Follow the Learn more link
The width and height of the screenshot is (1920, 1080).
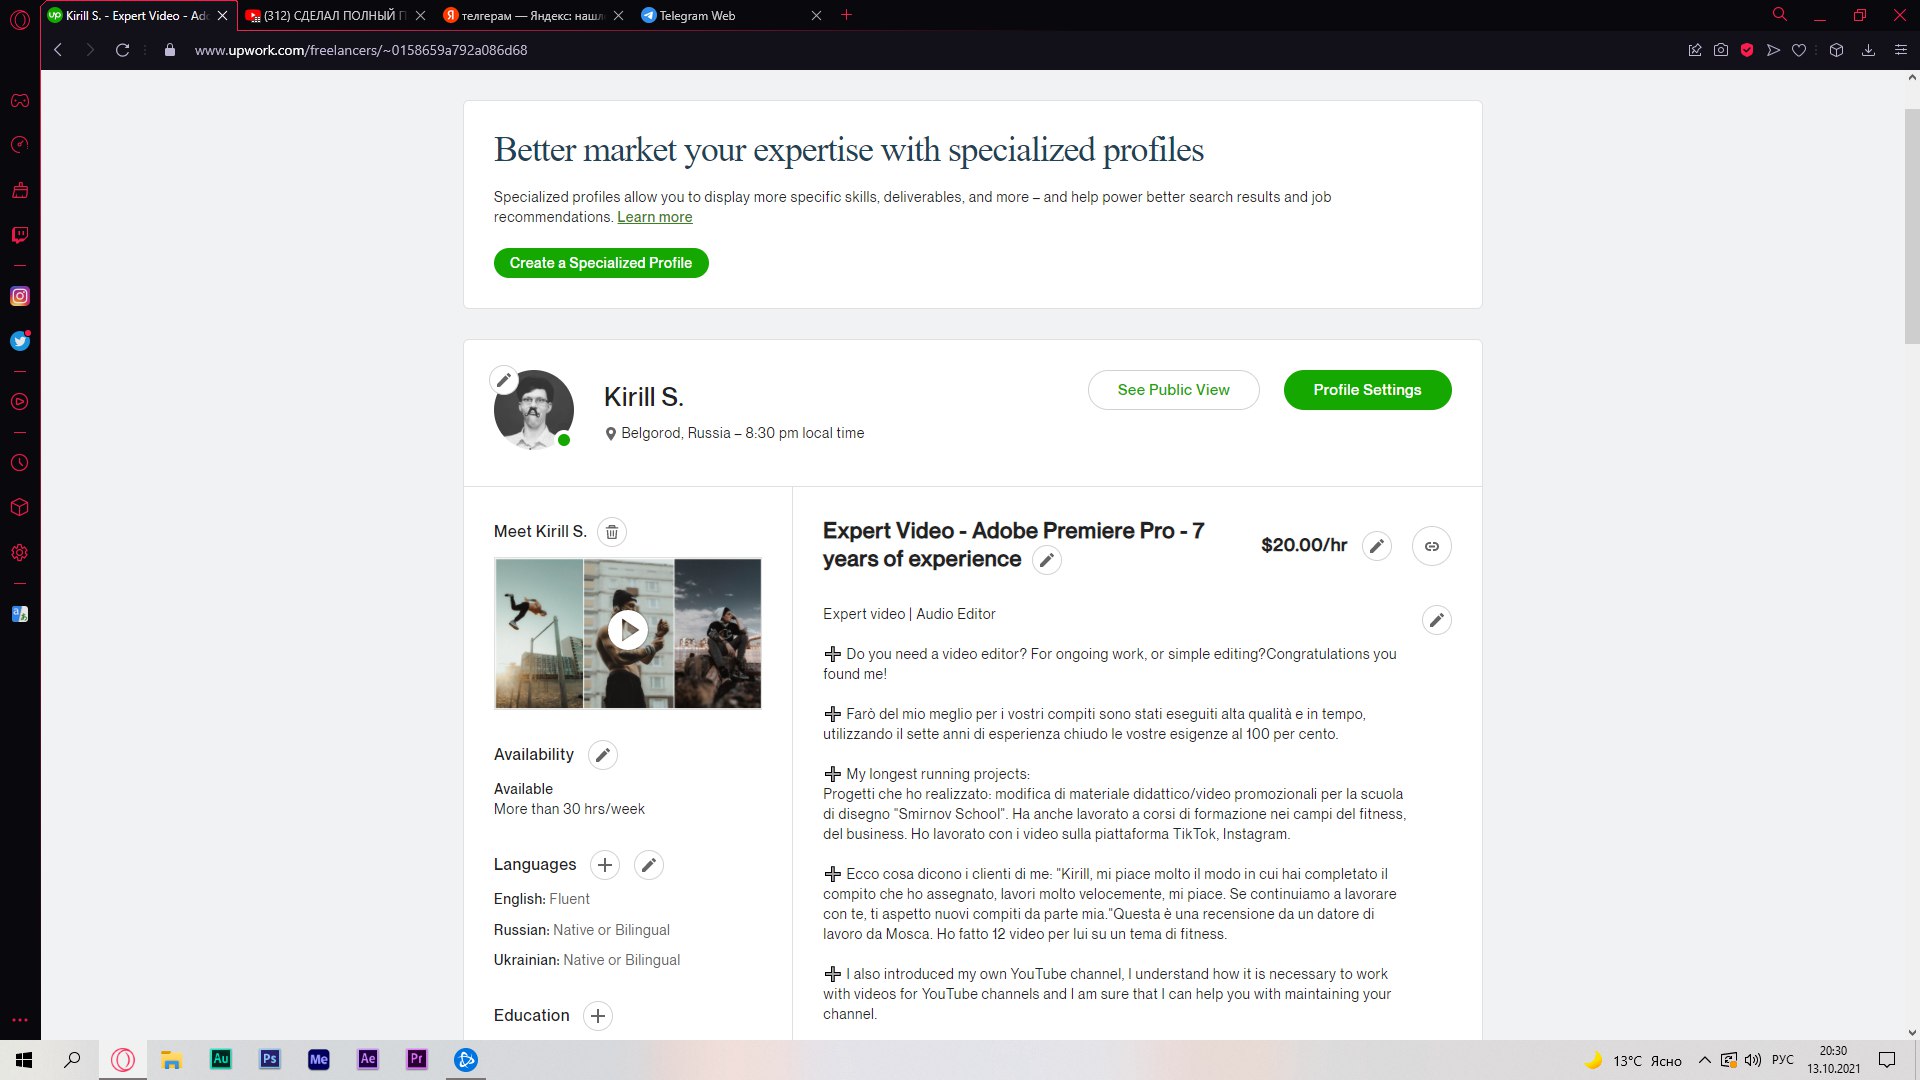[x=655, y=217]
